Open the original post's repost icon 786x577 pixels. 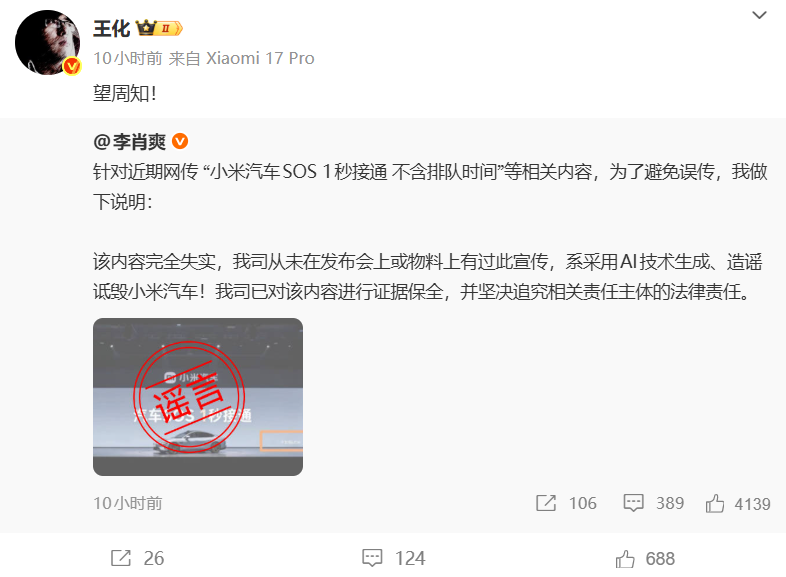tap(546, 503)
